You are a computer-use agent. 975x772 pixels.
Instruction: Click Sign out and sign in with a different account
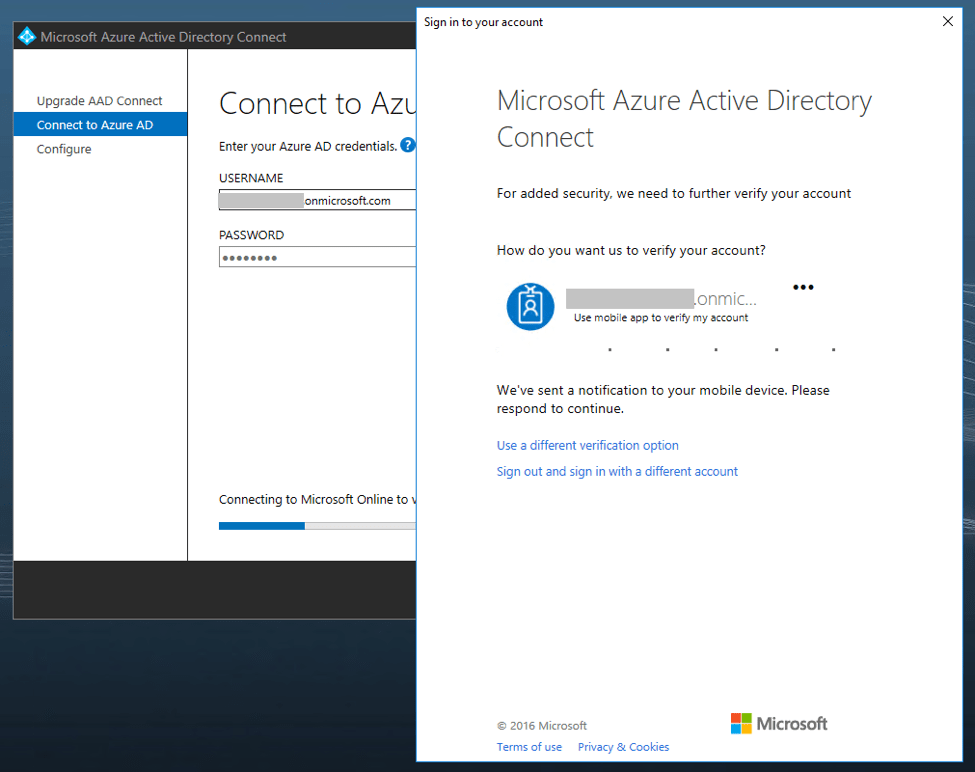617,471
